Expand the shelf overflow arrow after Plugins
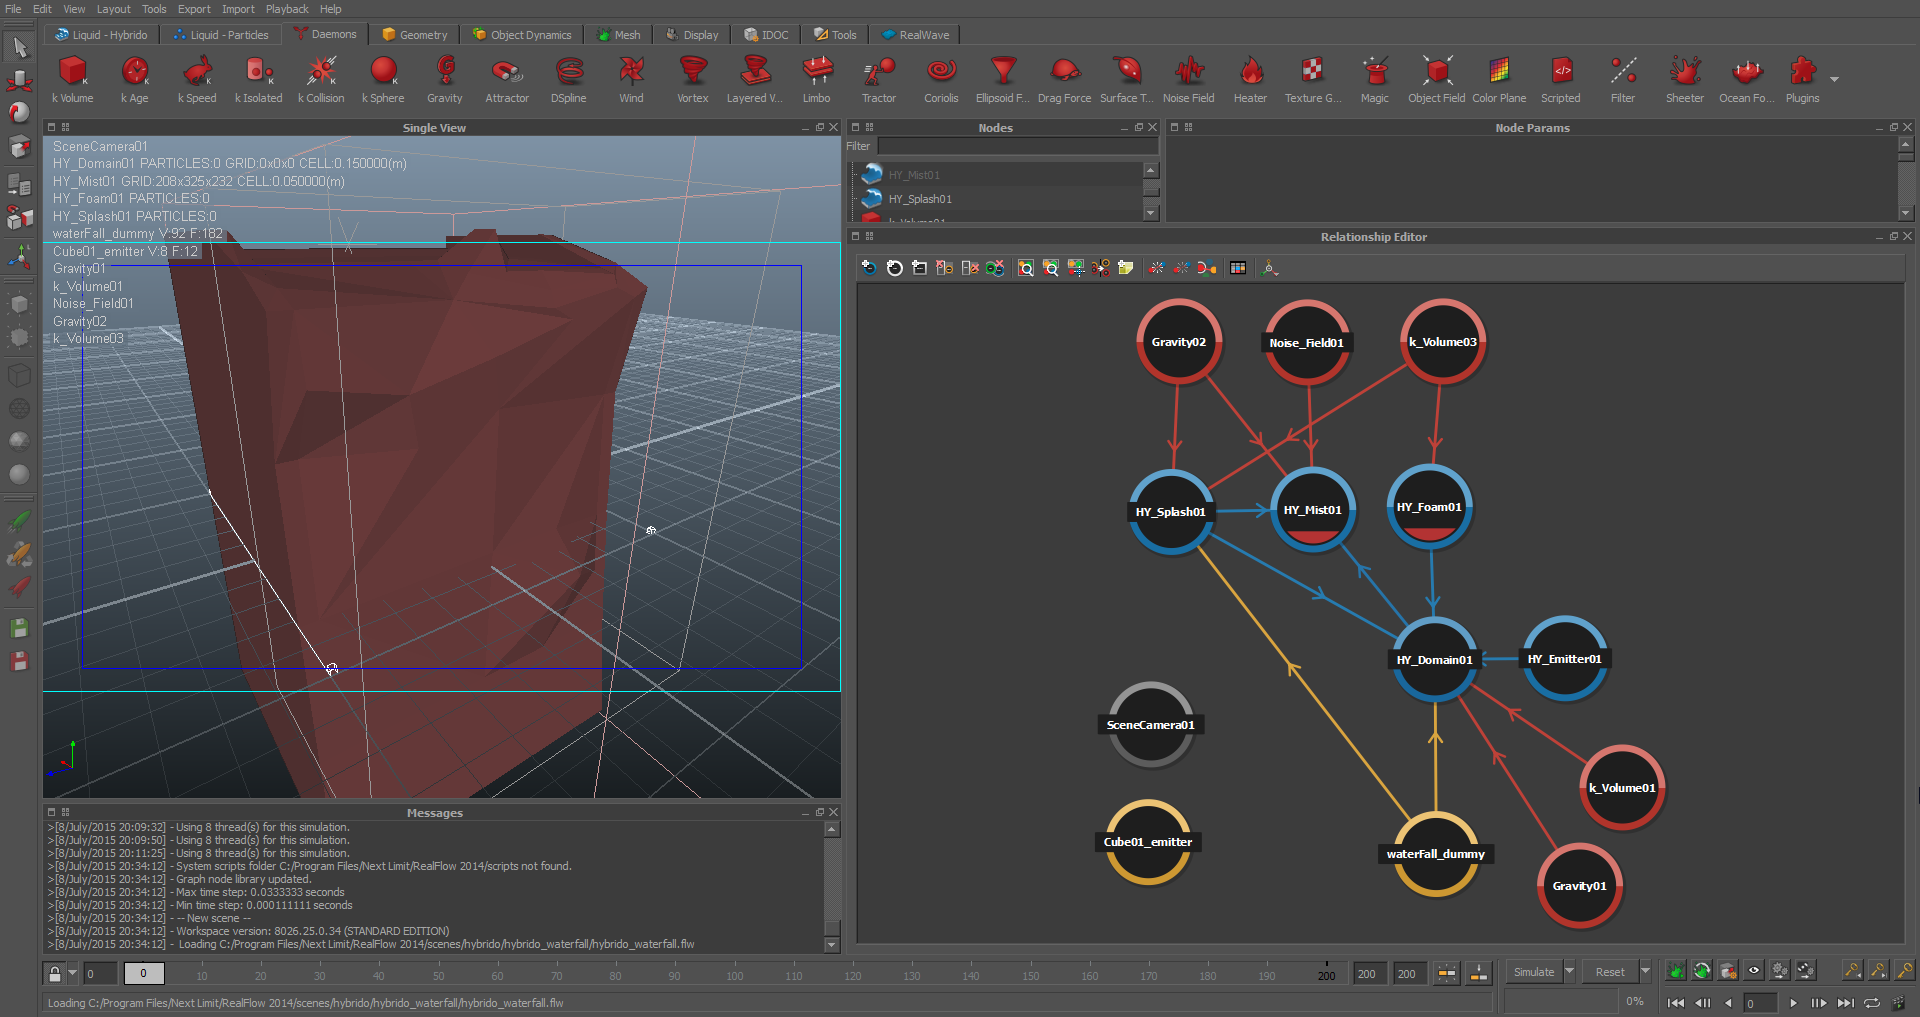The height and width of the screenshot is (1017, 1920). (1834, 79)
